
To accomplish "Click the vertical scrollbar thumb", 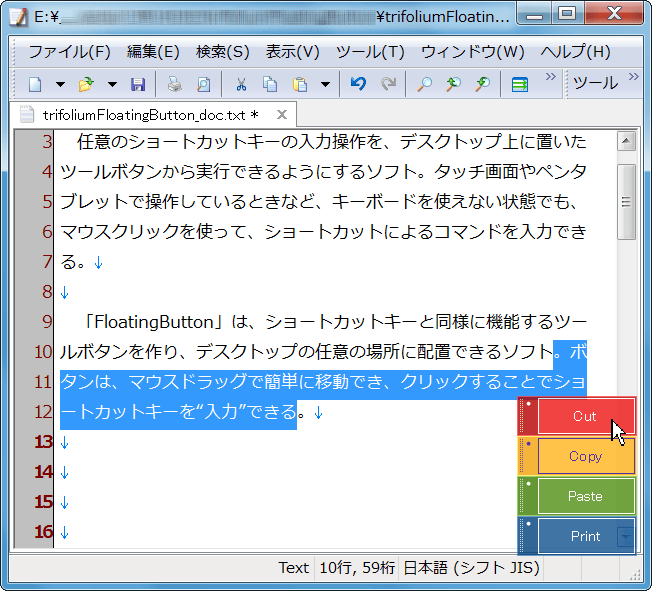I will click(626, 202).
